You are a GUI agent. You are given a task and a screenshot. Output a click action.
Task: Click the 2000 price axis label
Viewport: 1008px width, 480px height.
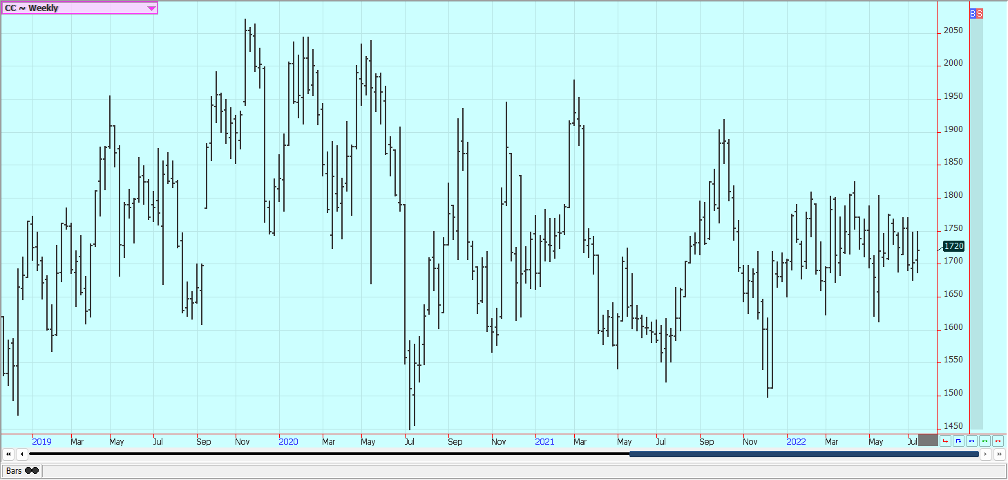[x=953, y=64]
